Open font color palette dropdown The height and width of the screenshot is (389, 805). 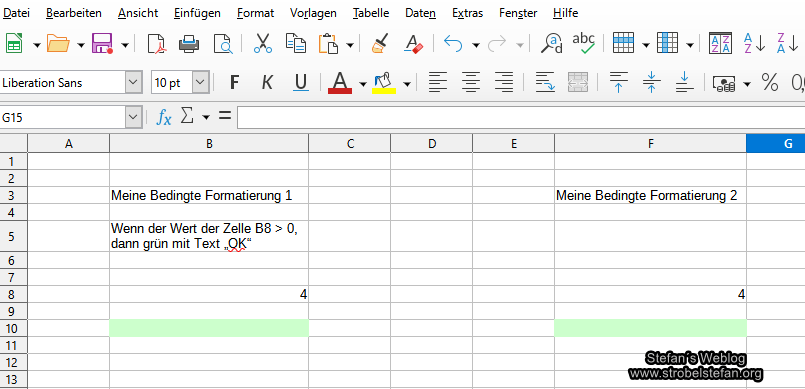[362, 84]
